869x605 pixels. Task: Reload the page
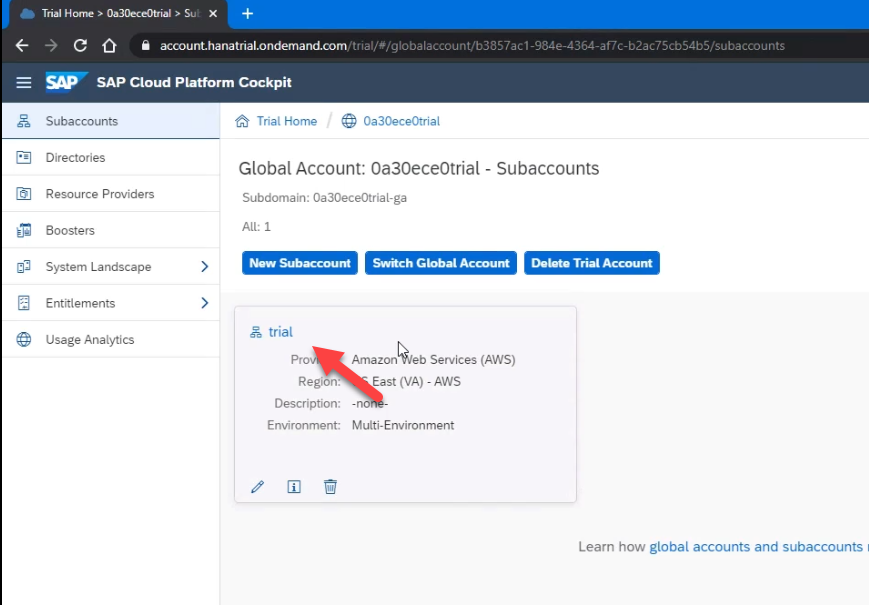[x=80, y=45]
